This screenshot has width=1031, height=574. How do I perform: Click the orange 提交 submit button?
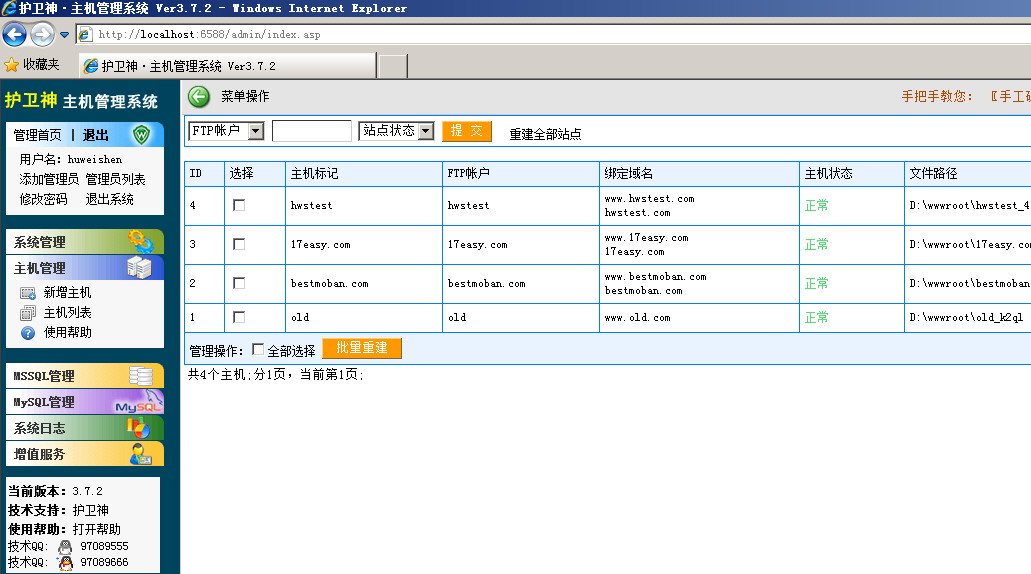coord(467,131)
